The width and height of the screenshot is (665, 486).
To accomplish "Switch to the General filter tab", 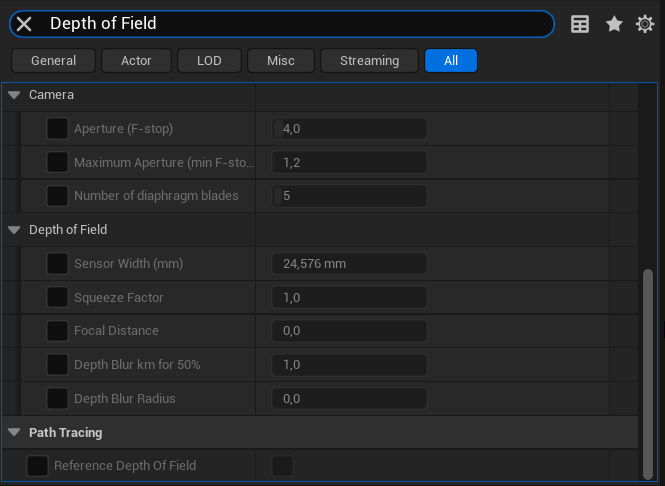I will pos(53,61).
